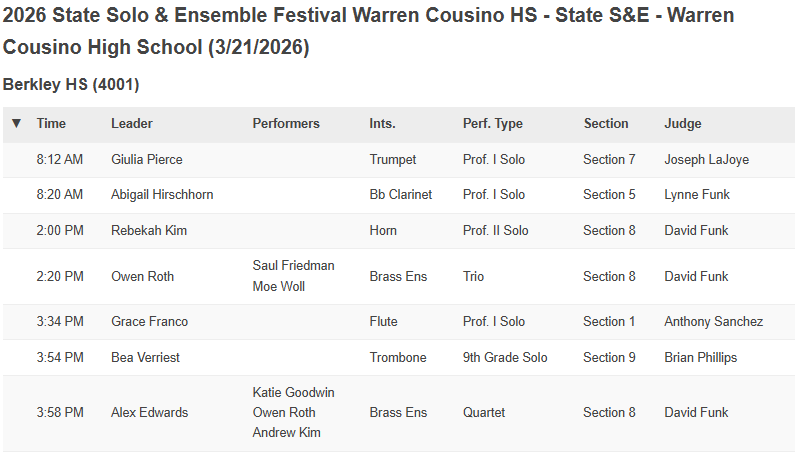This screenshot has width=801, height=468.
Task: Sort by Perf. Type column header
Action: click(493, 124)
